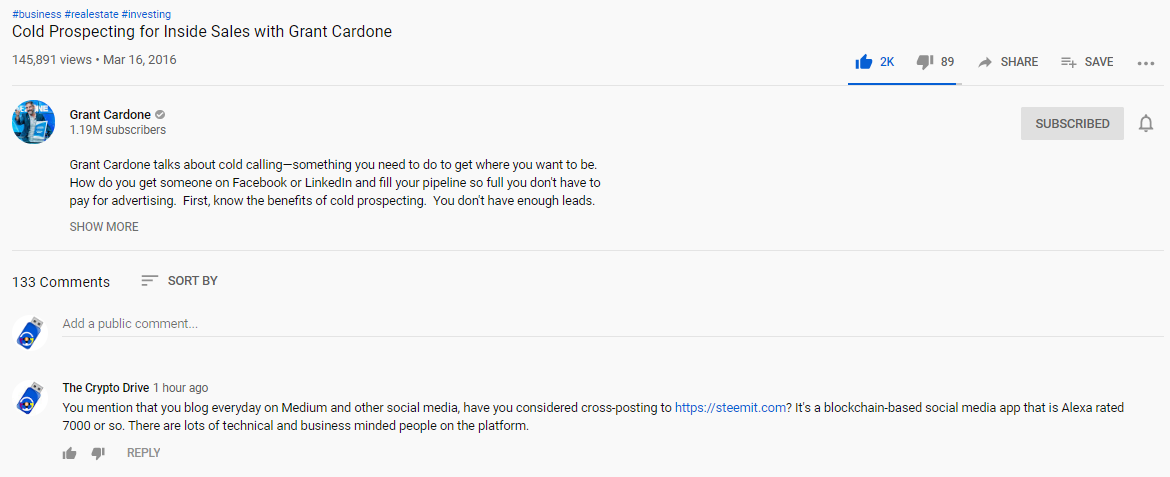
Task: Click the '1 hour ago' comment timestamp
Action: click(x=181, y=388)
